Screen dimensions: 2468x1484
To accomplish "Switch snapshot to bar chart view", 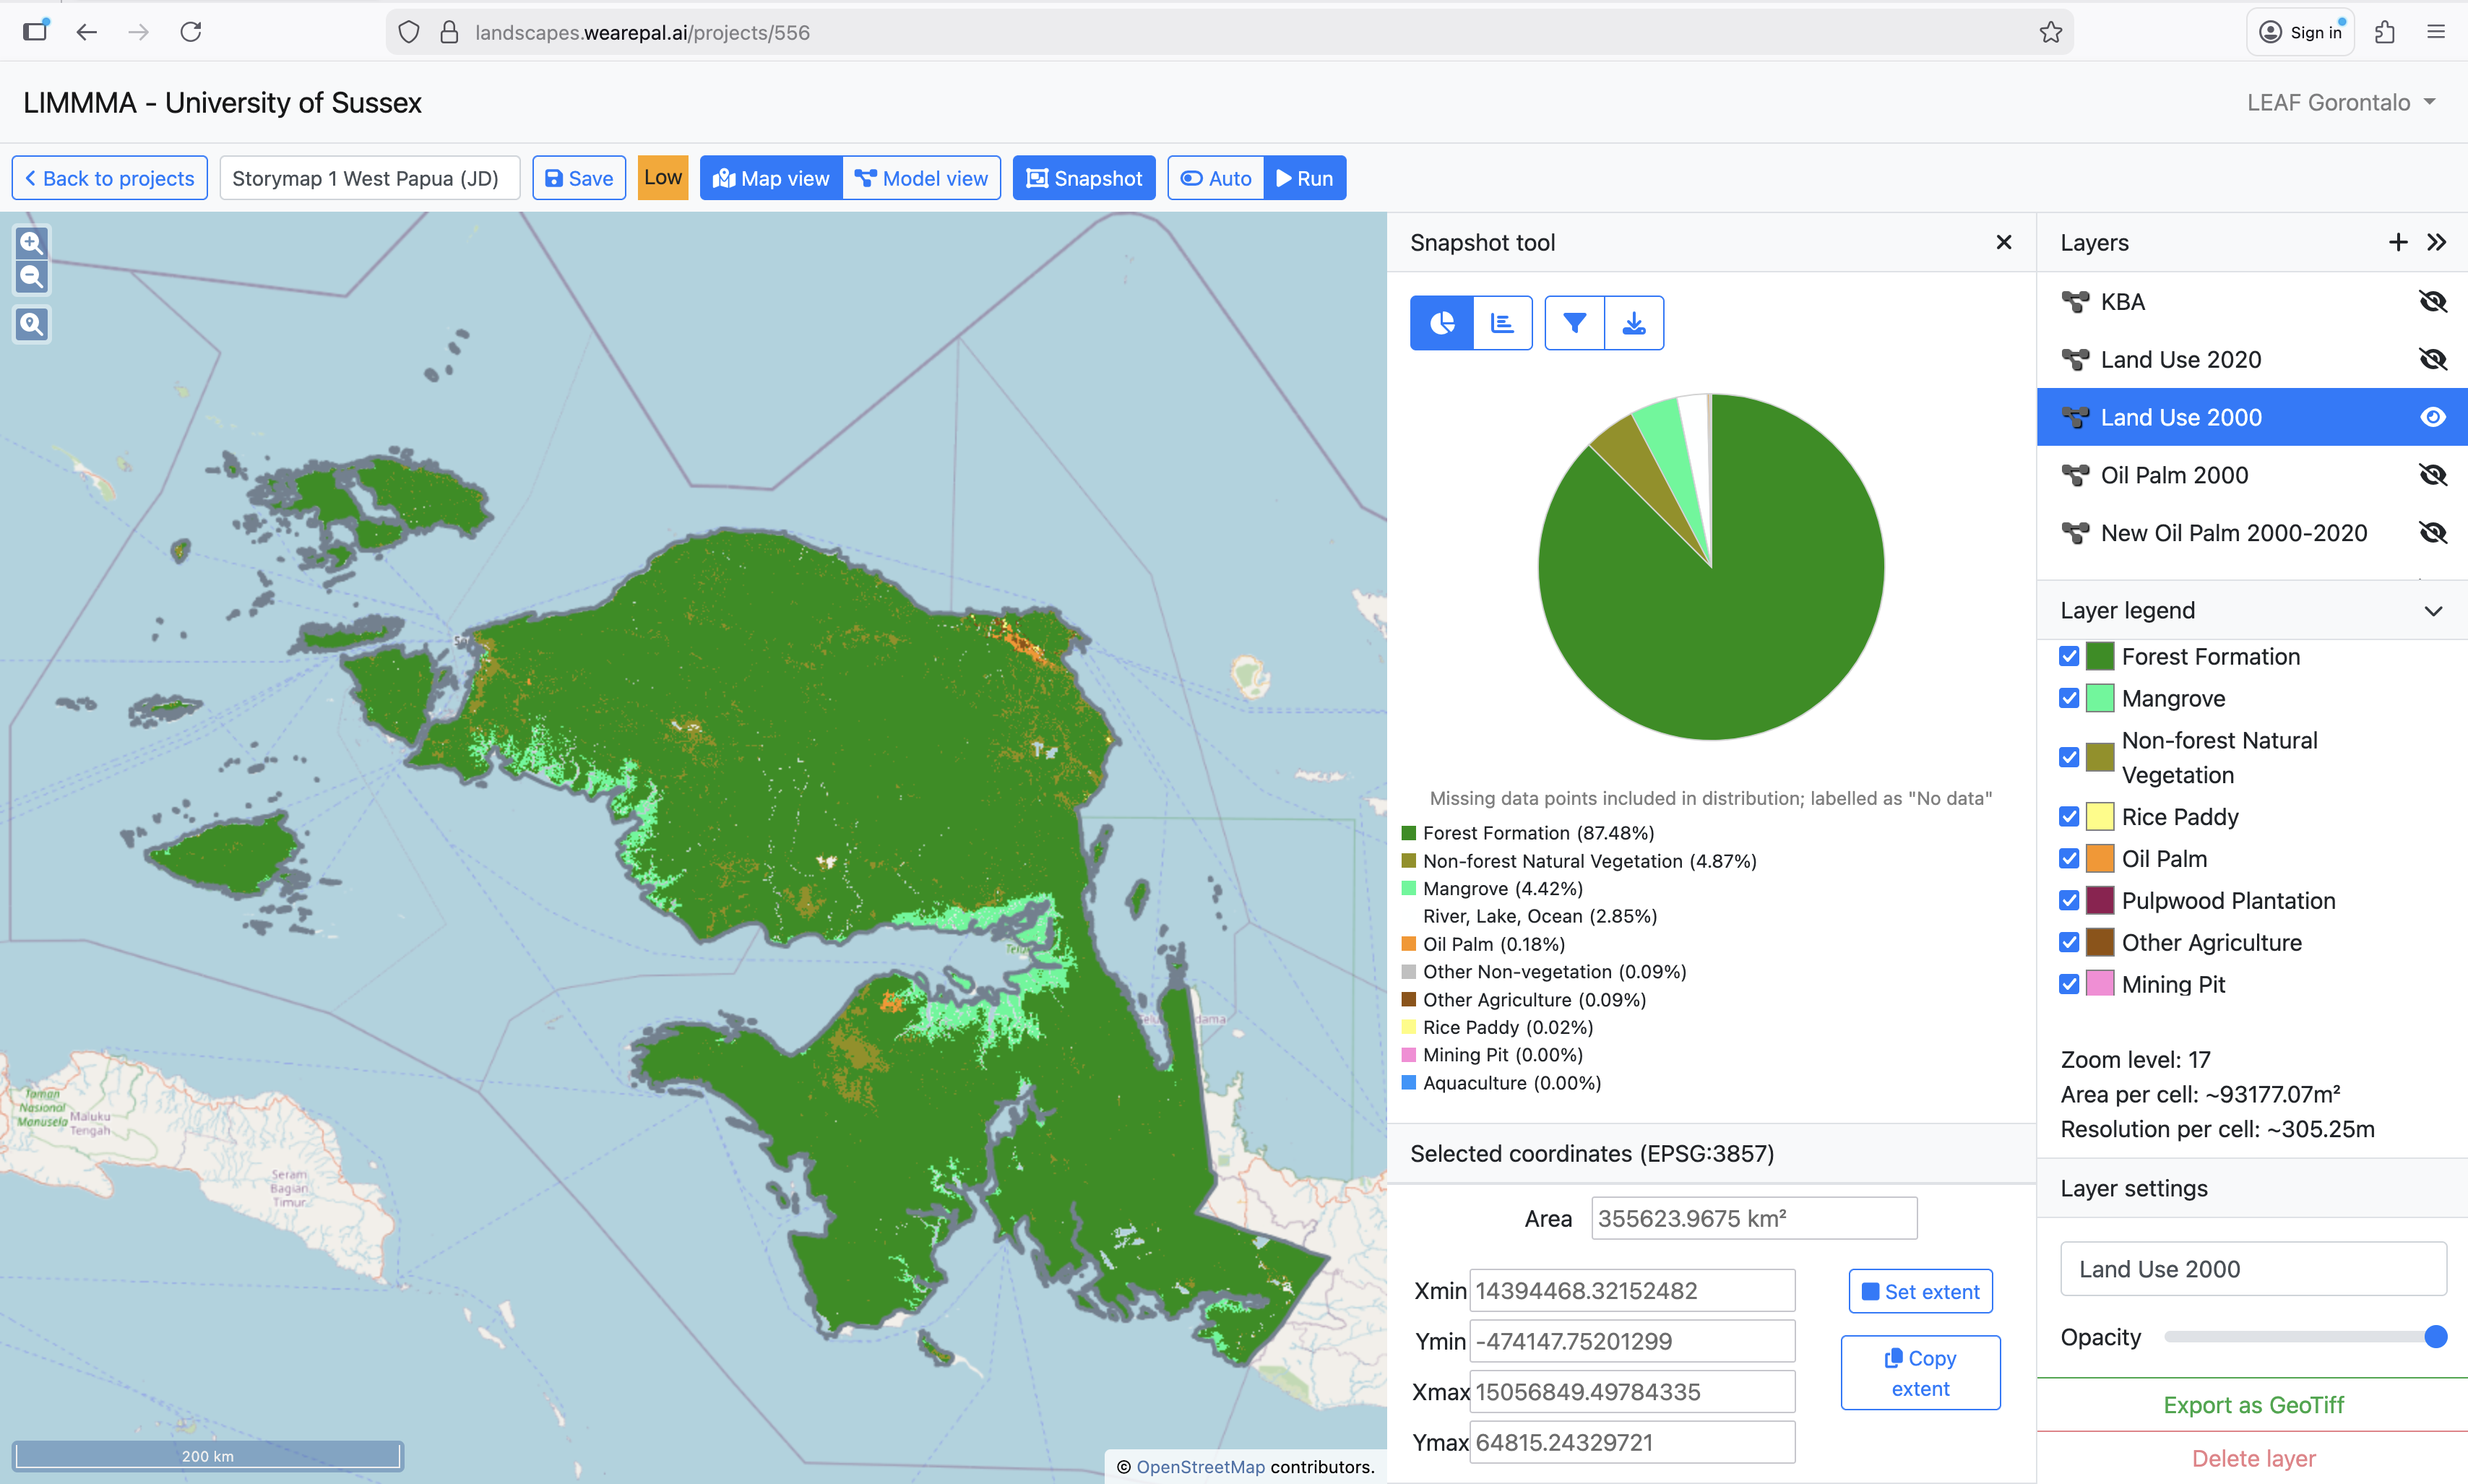I will pyautogui.click(x=1502, y=323).
